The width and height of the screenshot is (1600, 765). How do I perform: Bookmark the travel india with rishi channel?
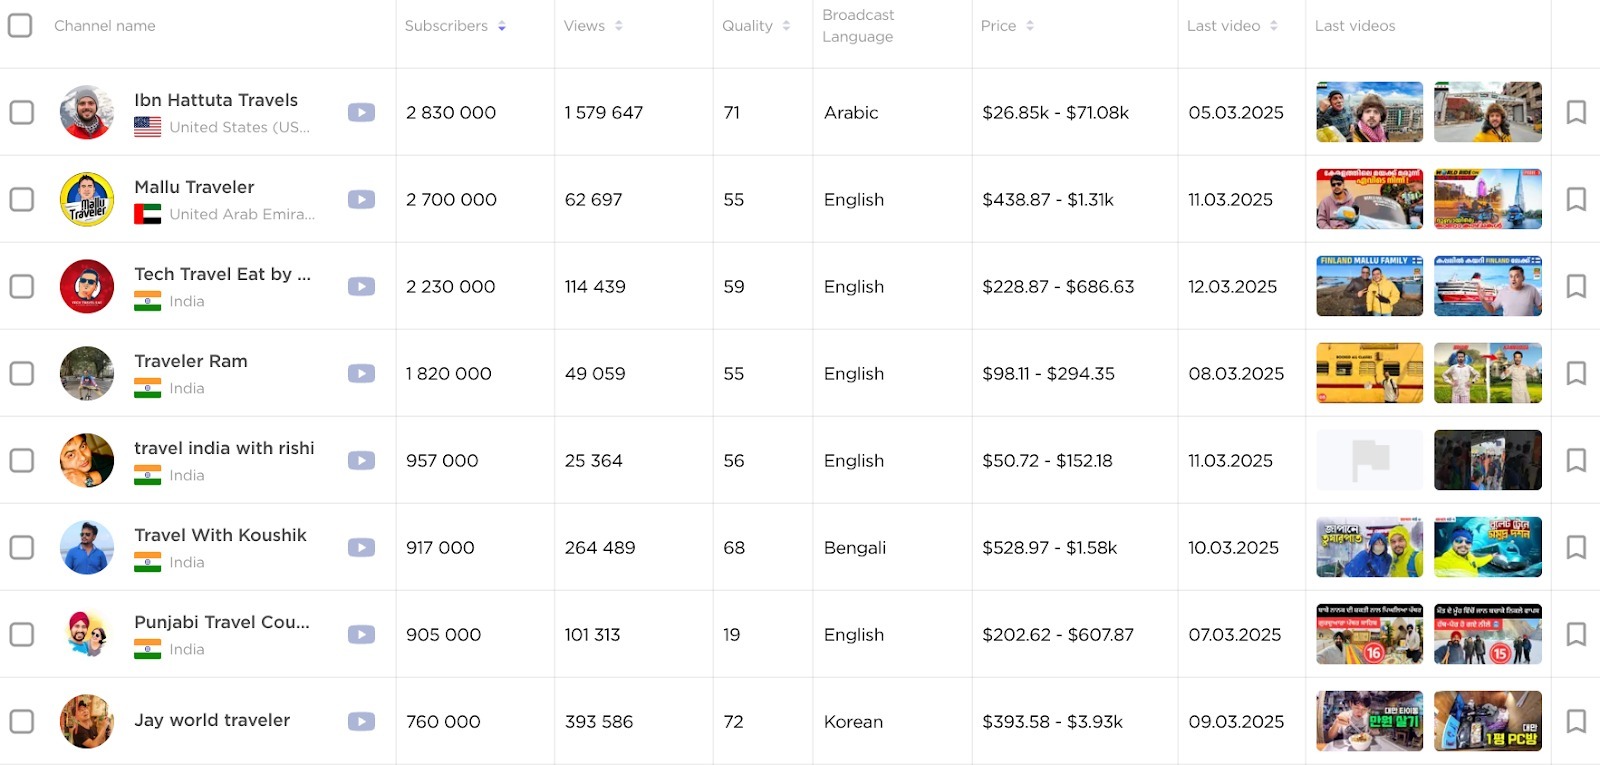coord(1575,460)
